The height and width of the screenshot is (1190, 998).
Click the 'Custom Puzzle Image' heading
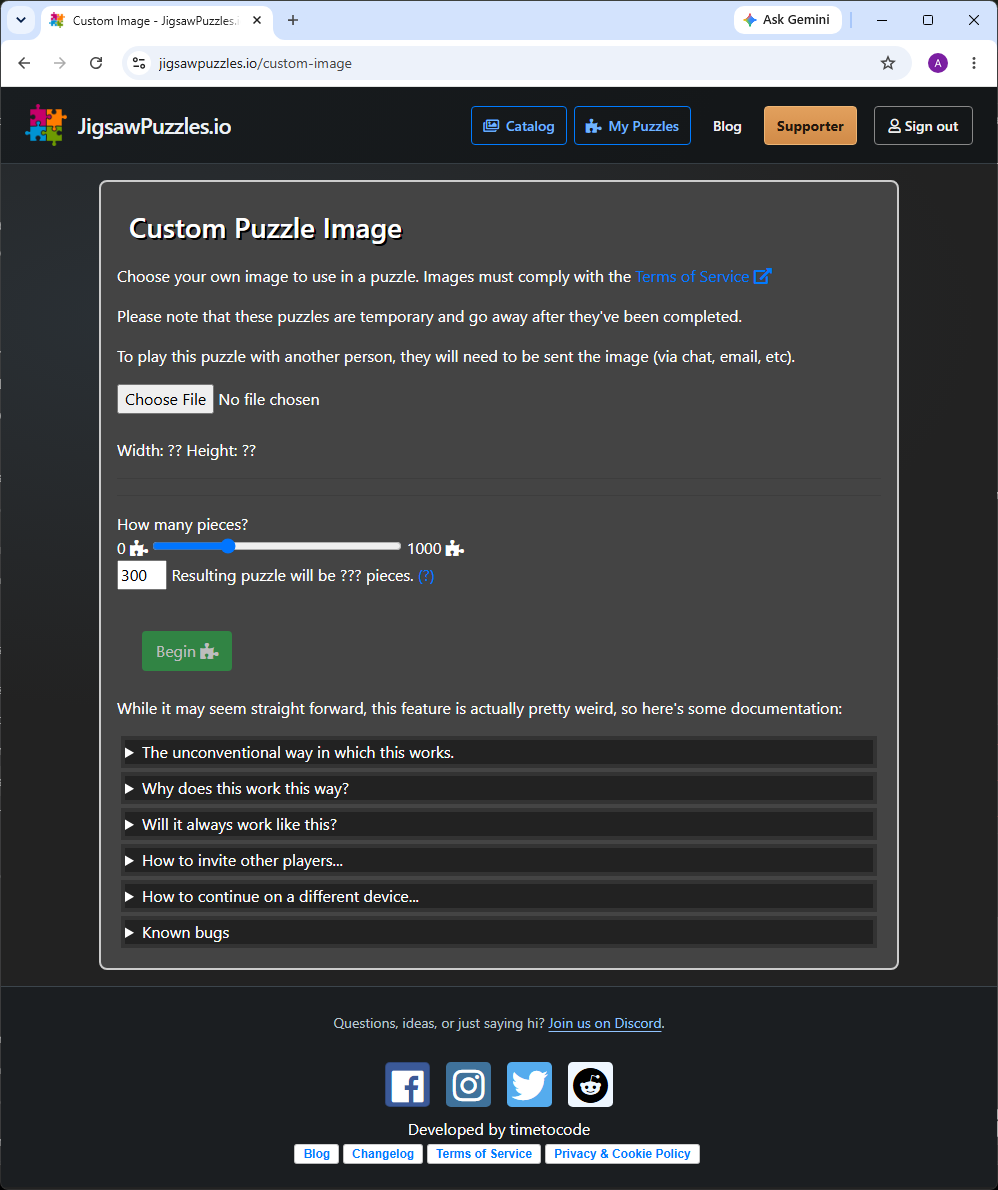coord(266,228)
